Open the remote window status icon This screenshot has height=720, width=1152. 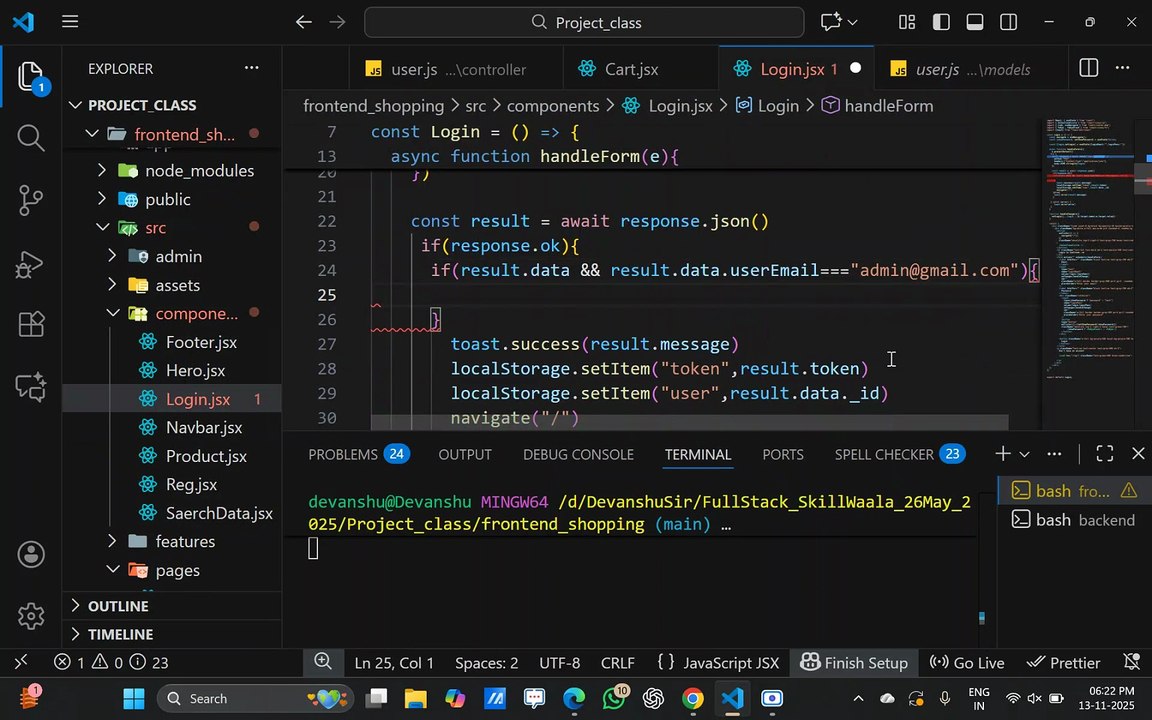click(21, 663)
